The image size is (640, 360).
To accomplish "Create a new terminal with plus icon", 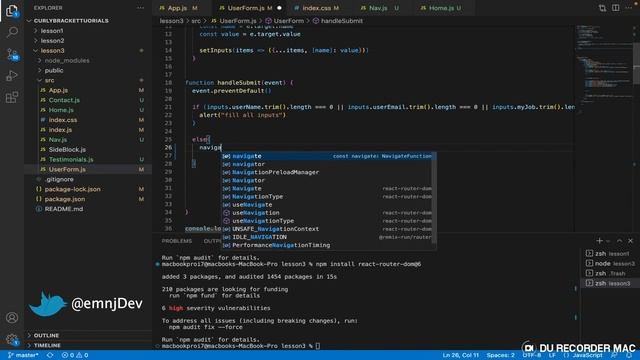I will coord(599,241).
